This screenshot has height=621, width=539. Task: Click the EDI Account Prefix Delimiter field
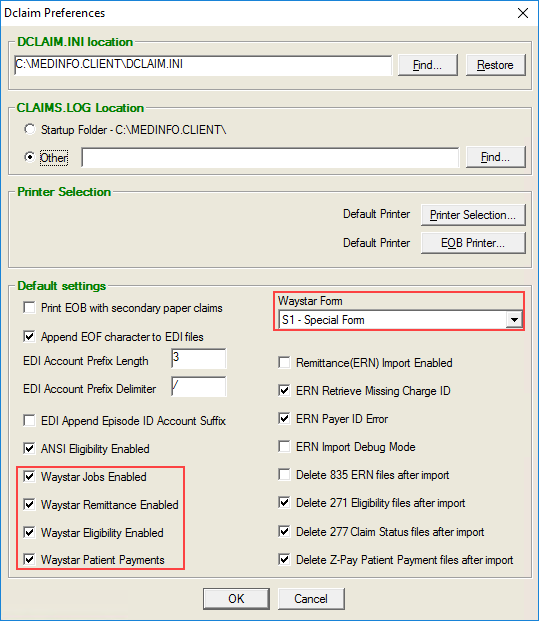tap(199, 387)
